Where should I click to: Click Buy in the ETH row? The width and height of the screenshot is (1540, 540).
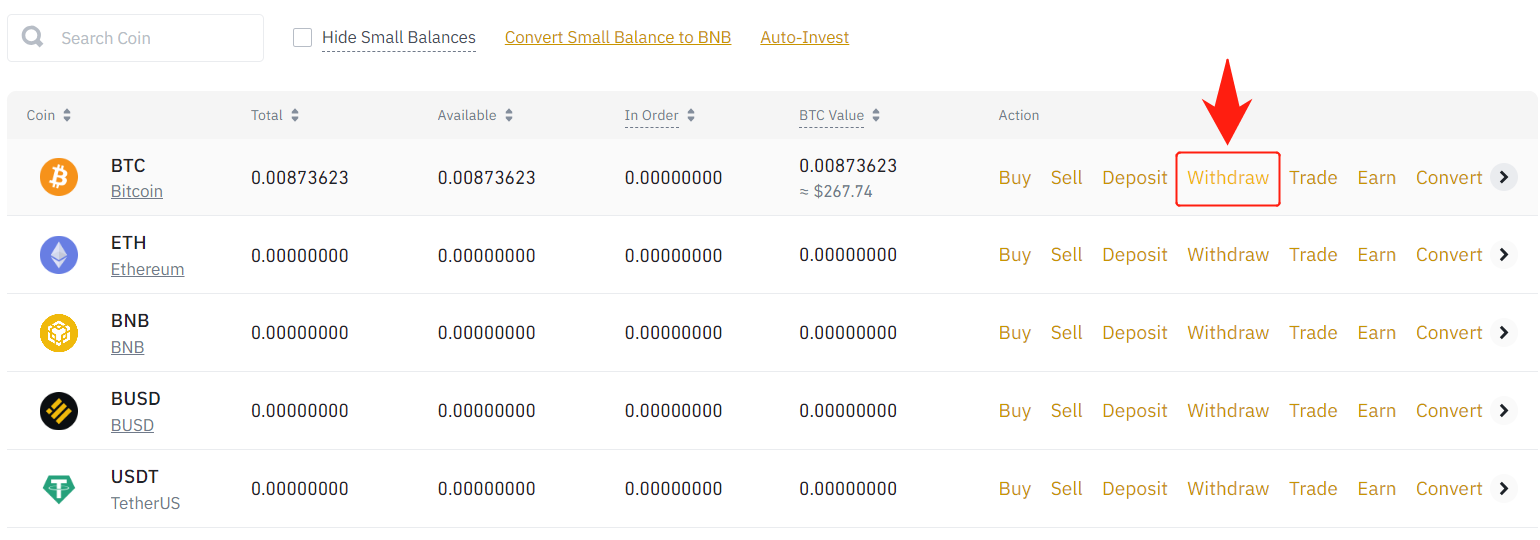click(x=1015, y=255)
